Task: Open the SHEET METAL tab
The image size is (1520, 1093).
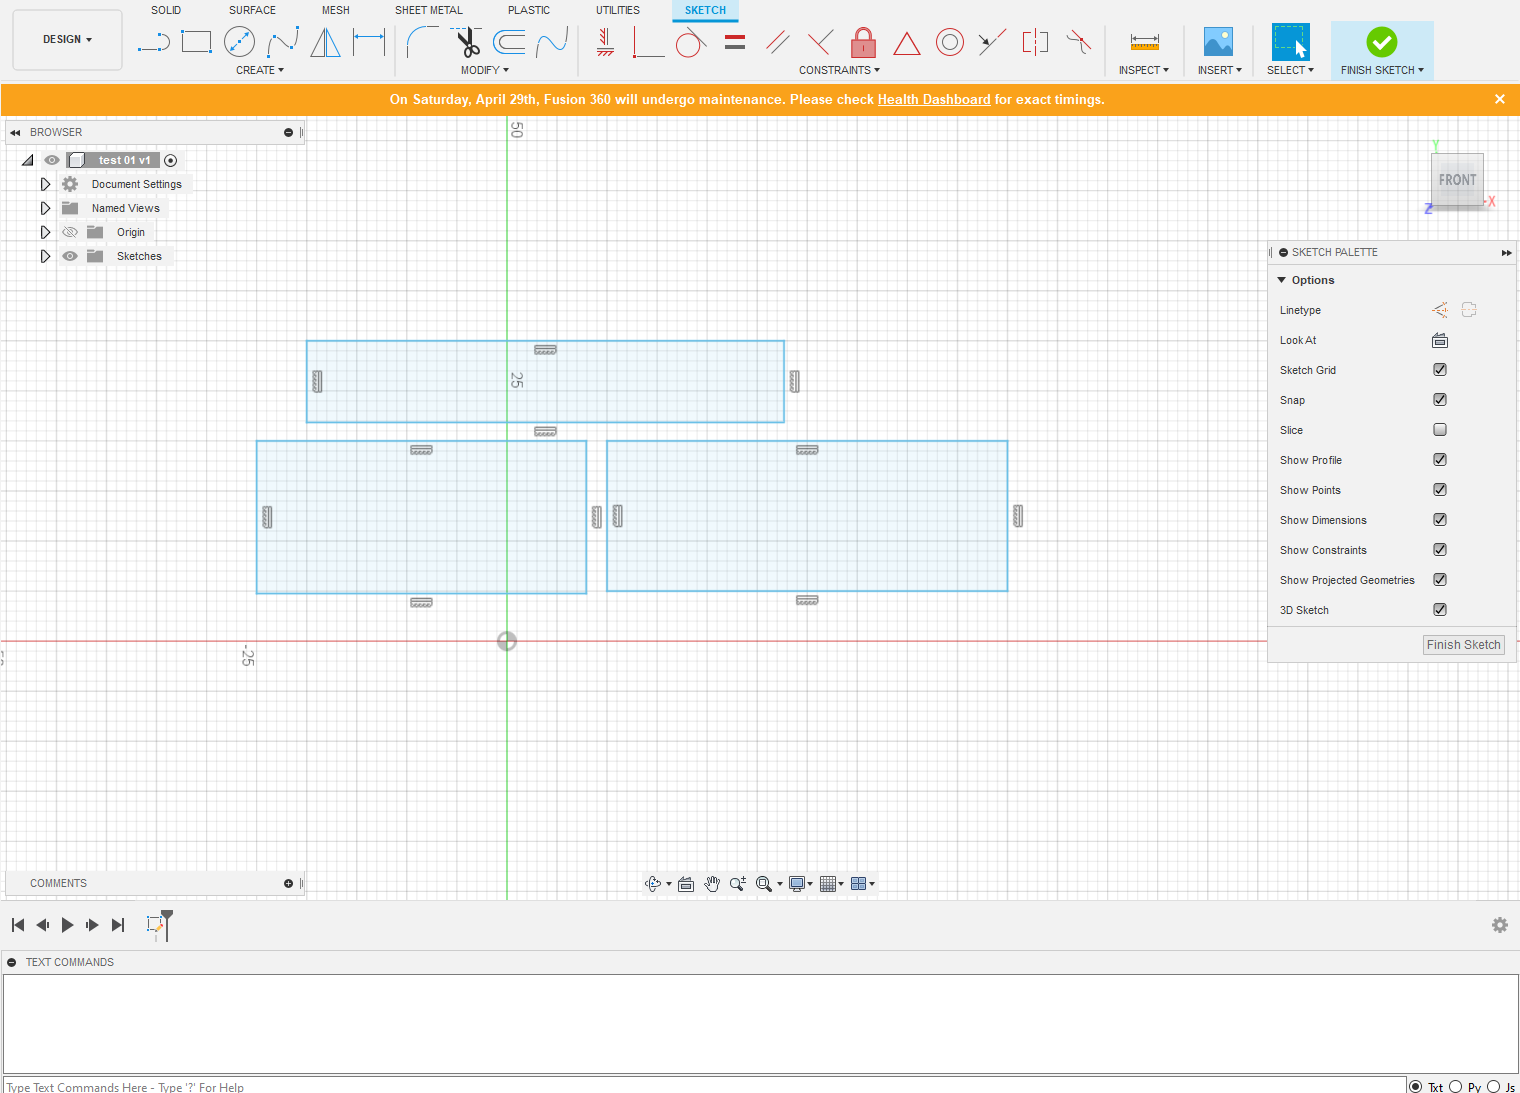Action: tap(428, 10)
